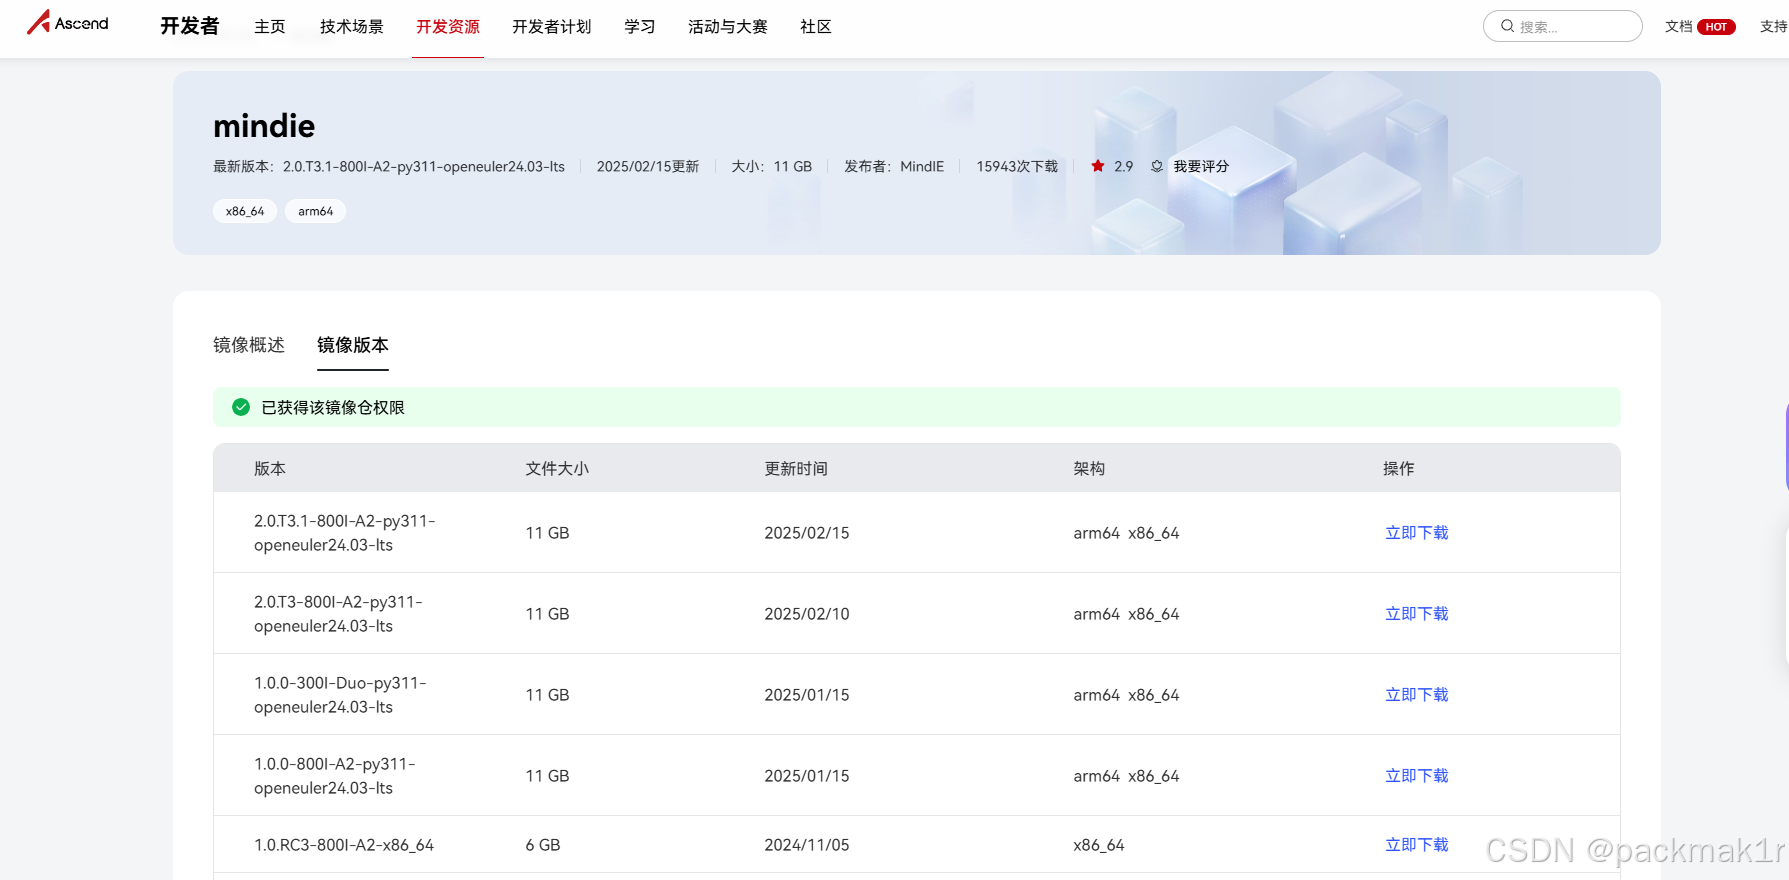Screen dimensions: 1789x880
Task: Select the arm64 tag
Action: coord(316,211)
